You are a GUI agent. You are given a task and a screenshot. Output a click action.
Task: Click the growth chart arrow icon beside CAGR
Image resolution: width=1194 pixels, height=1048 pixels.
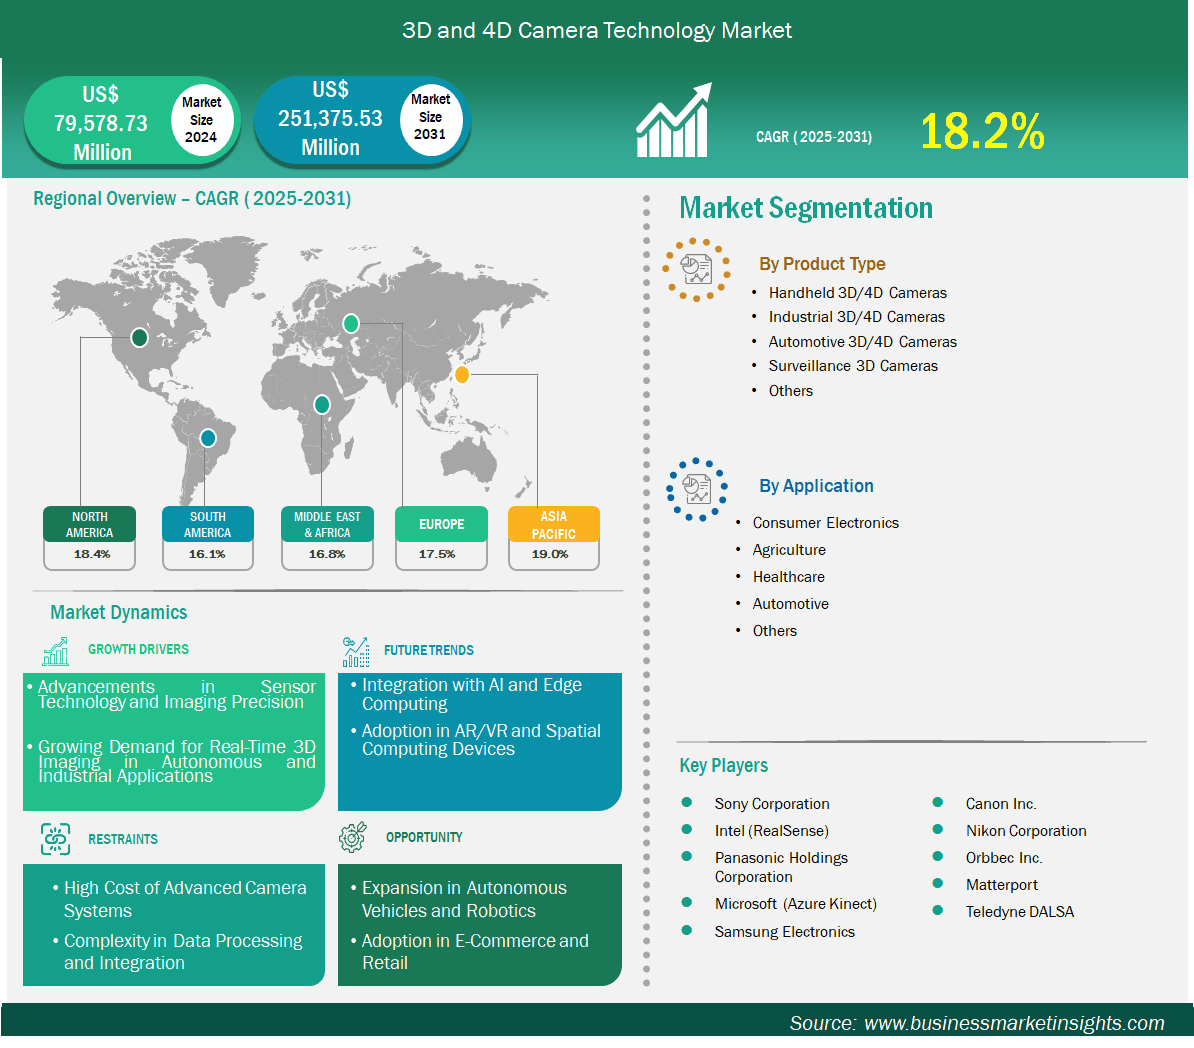pyautogui.click(x=673, y=121)
